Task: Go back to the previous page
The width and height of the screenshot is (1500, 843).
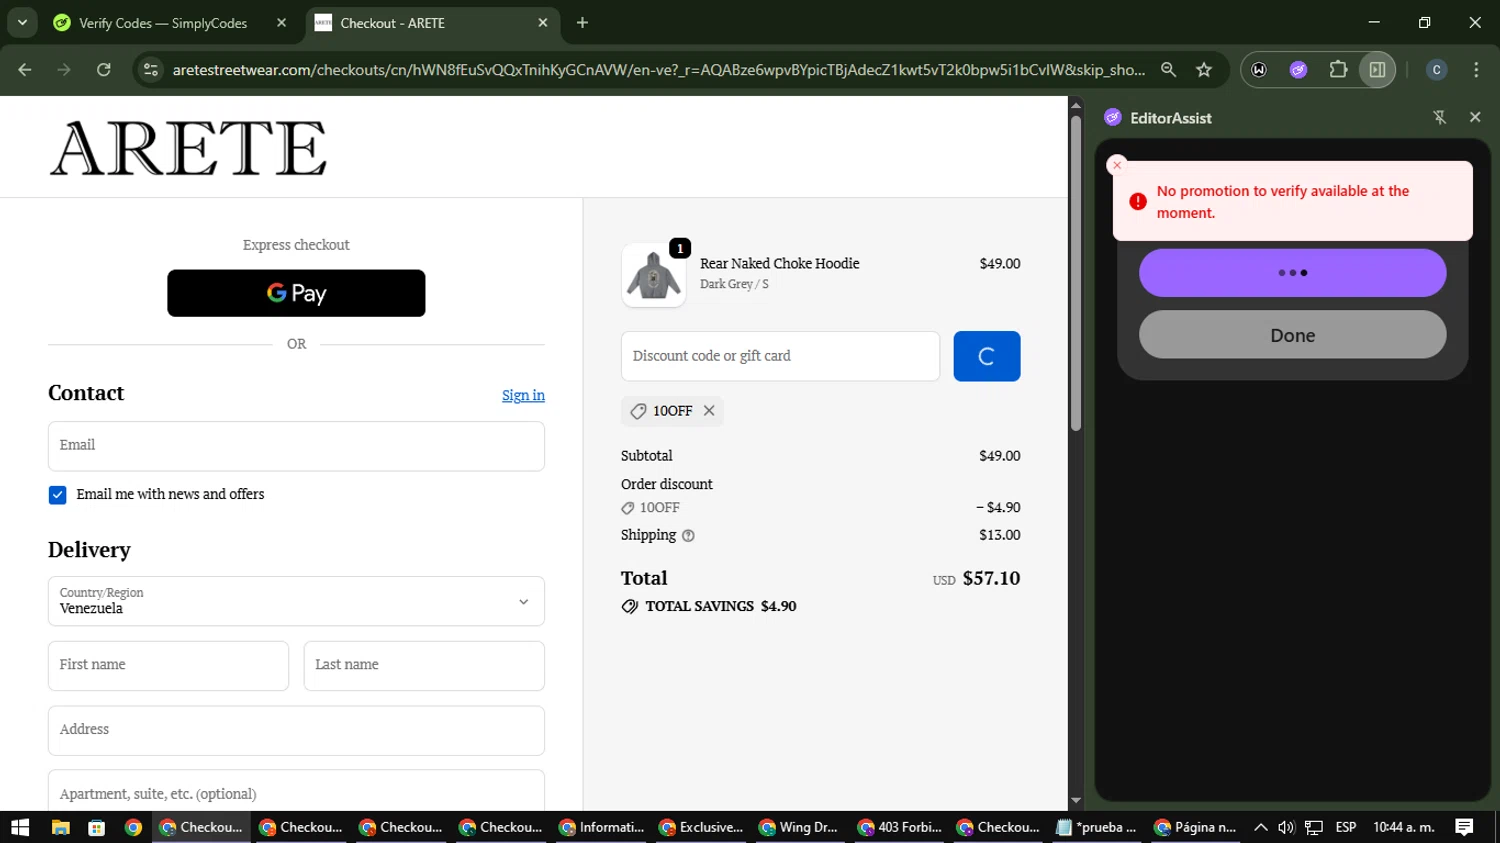Action: [25, 70]
